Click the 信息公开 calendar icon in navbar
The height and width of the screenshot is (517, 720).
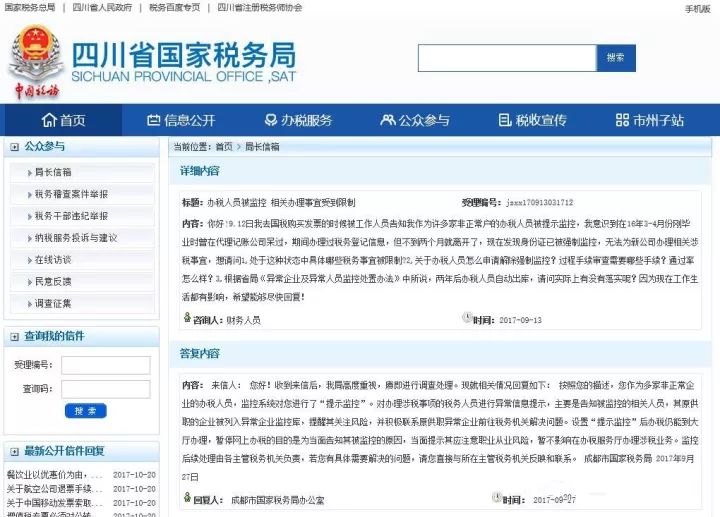click(x=153, y=120)
